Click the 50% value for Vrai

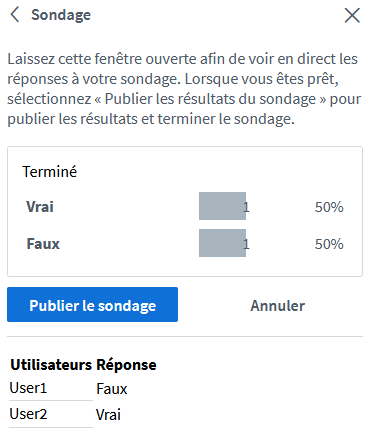[x=329, y=207]
